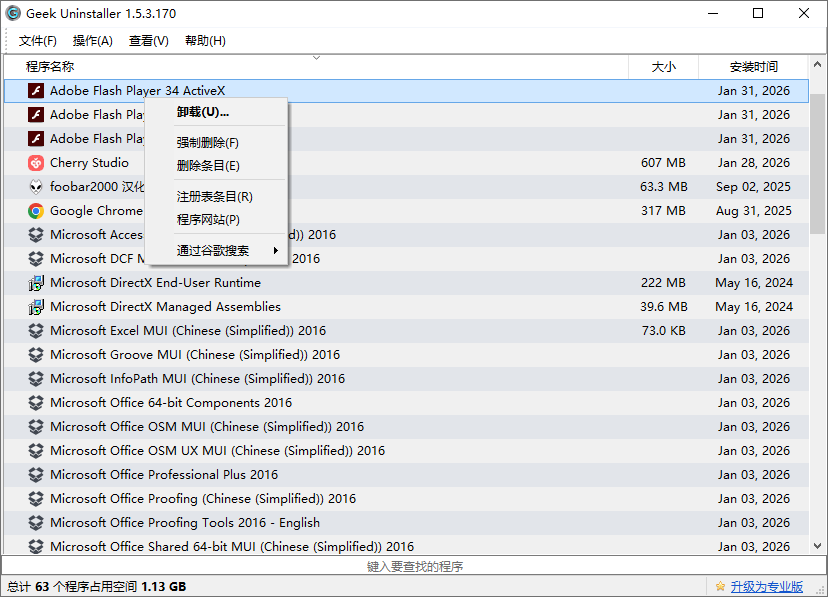Click the Microsoft Office Professional Plus 2016 icon
This screenshot has height=597, width=828.
tap(34, 474)
